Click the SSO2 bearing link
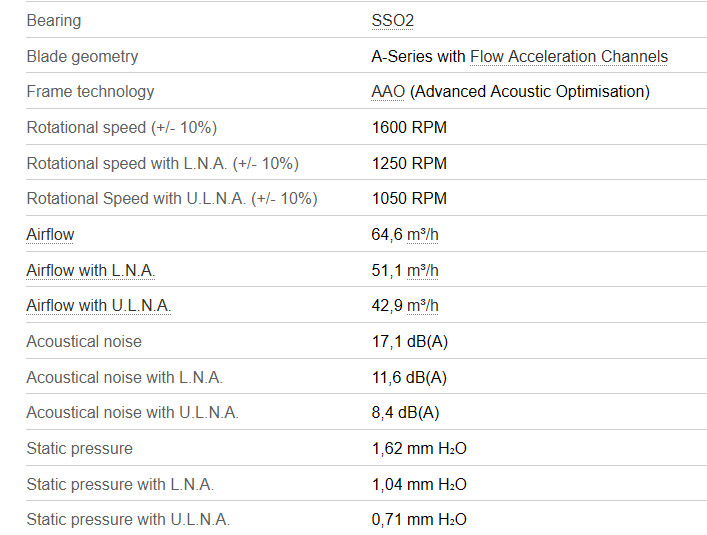 [392, 20]
